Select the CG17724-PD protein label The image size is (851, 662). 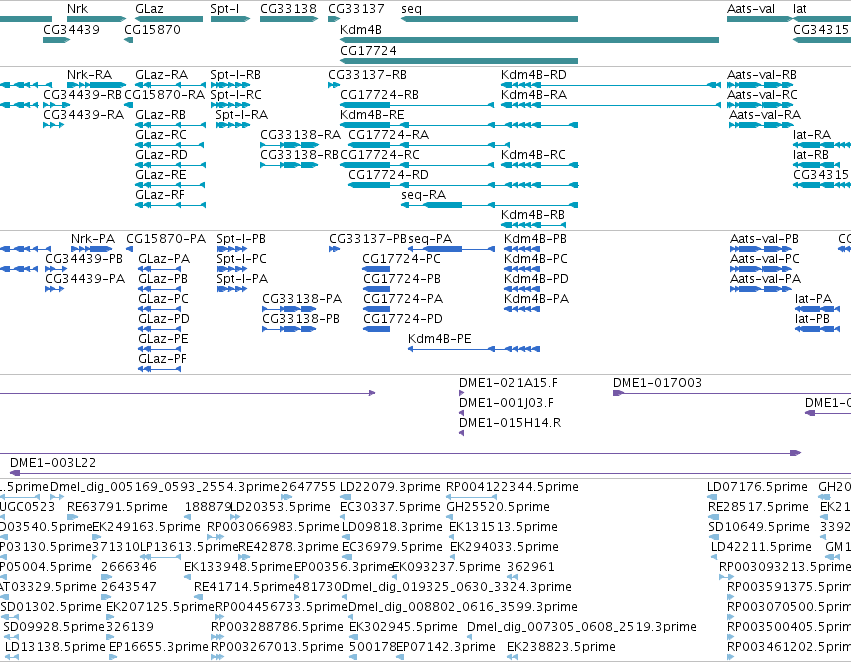[403, 319]
